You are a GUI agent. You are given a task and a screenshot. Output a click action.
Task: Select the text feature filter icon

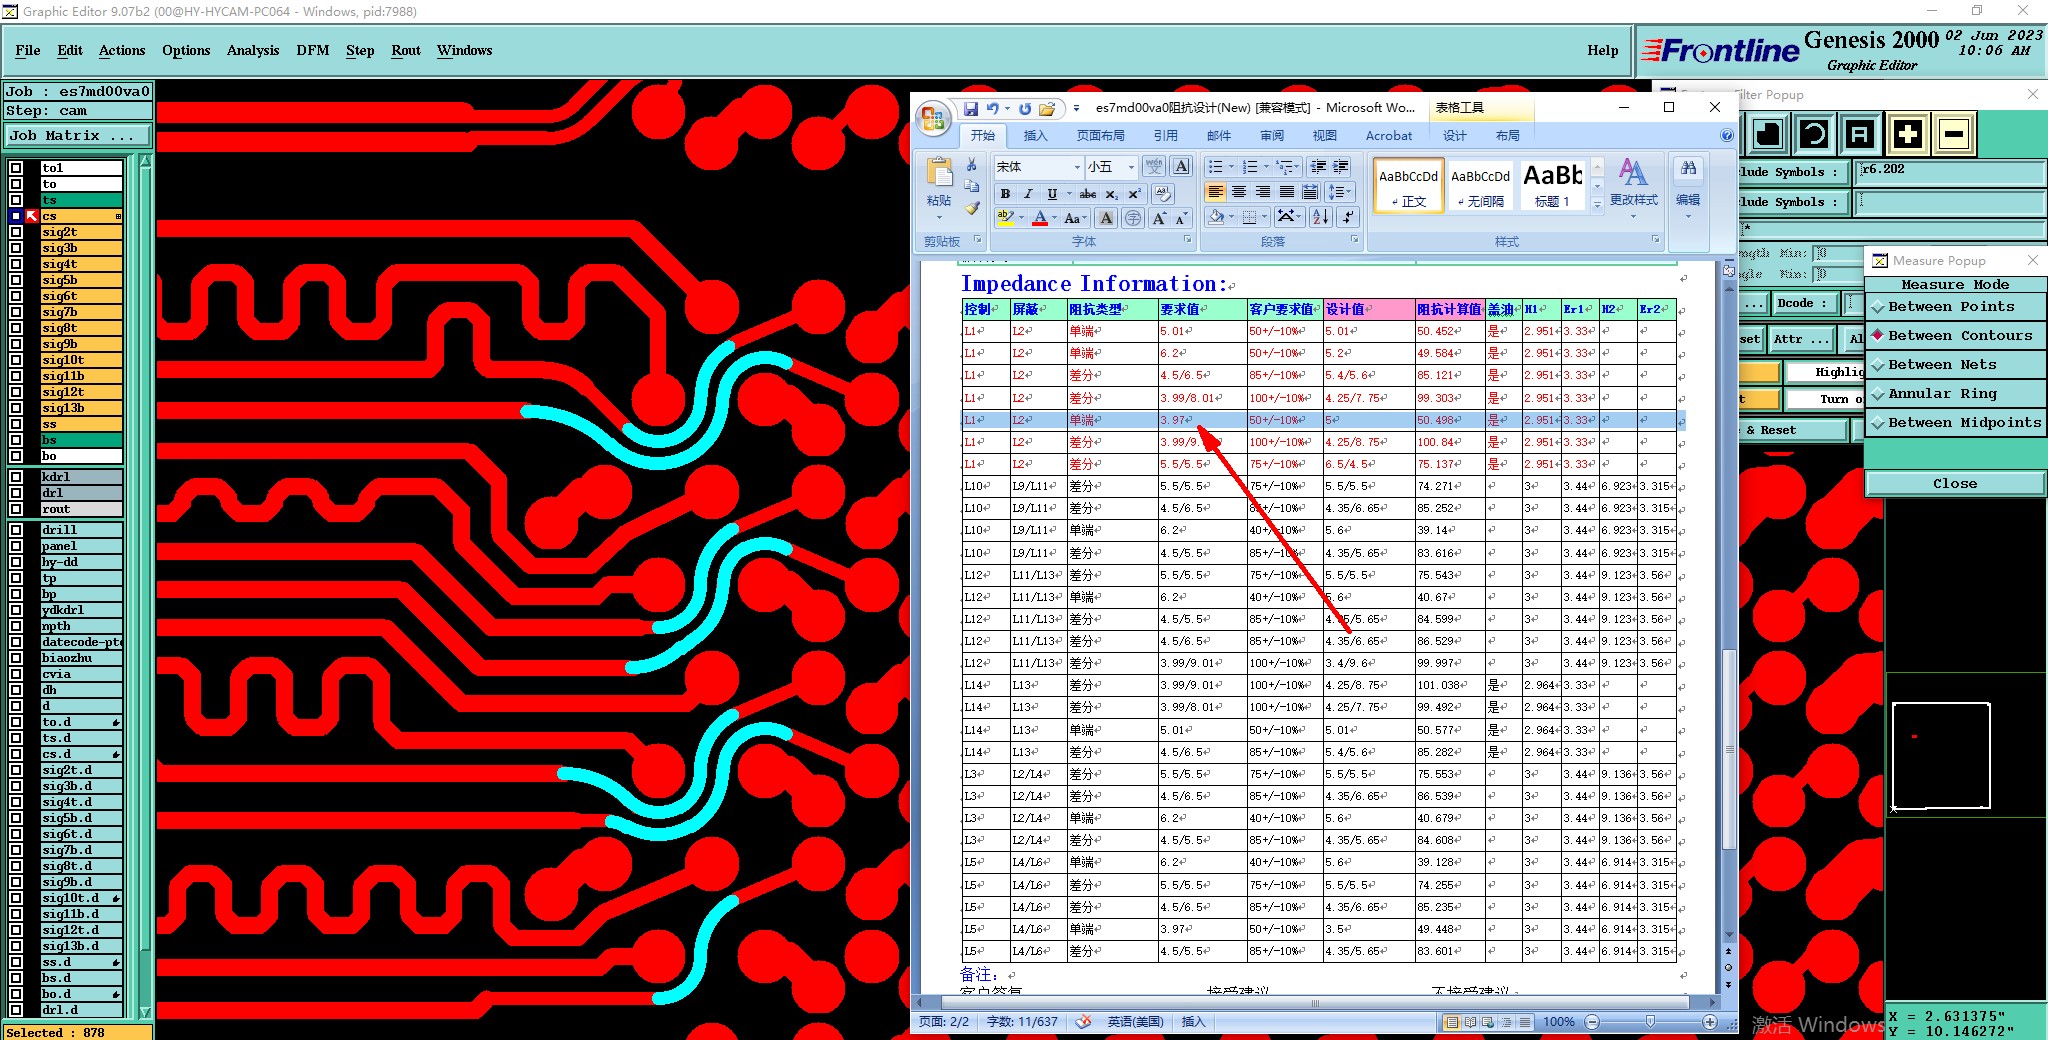pos(1860,133)
